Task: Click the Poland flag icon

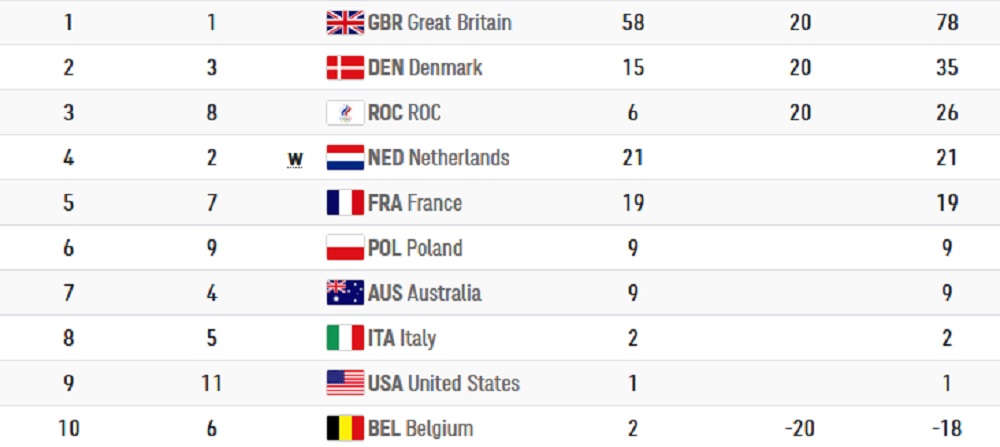Action: pos(345,248)
